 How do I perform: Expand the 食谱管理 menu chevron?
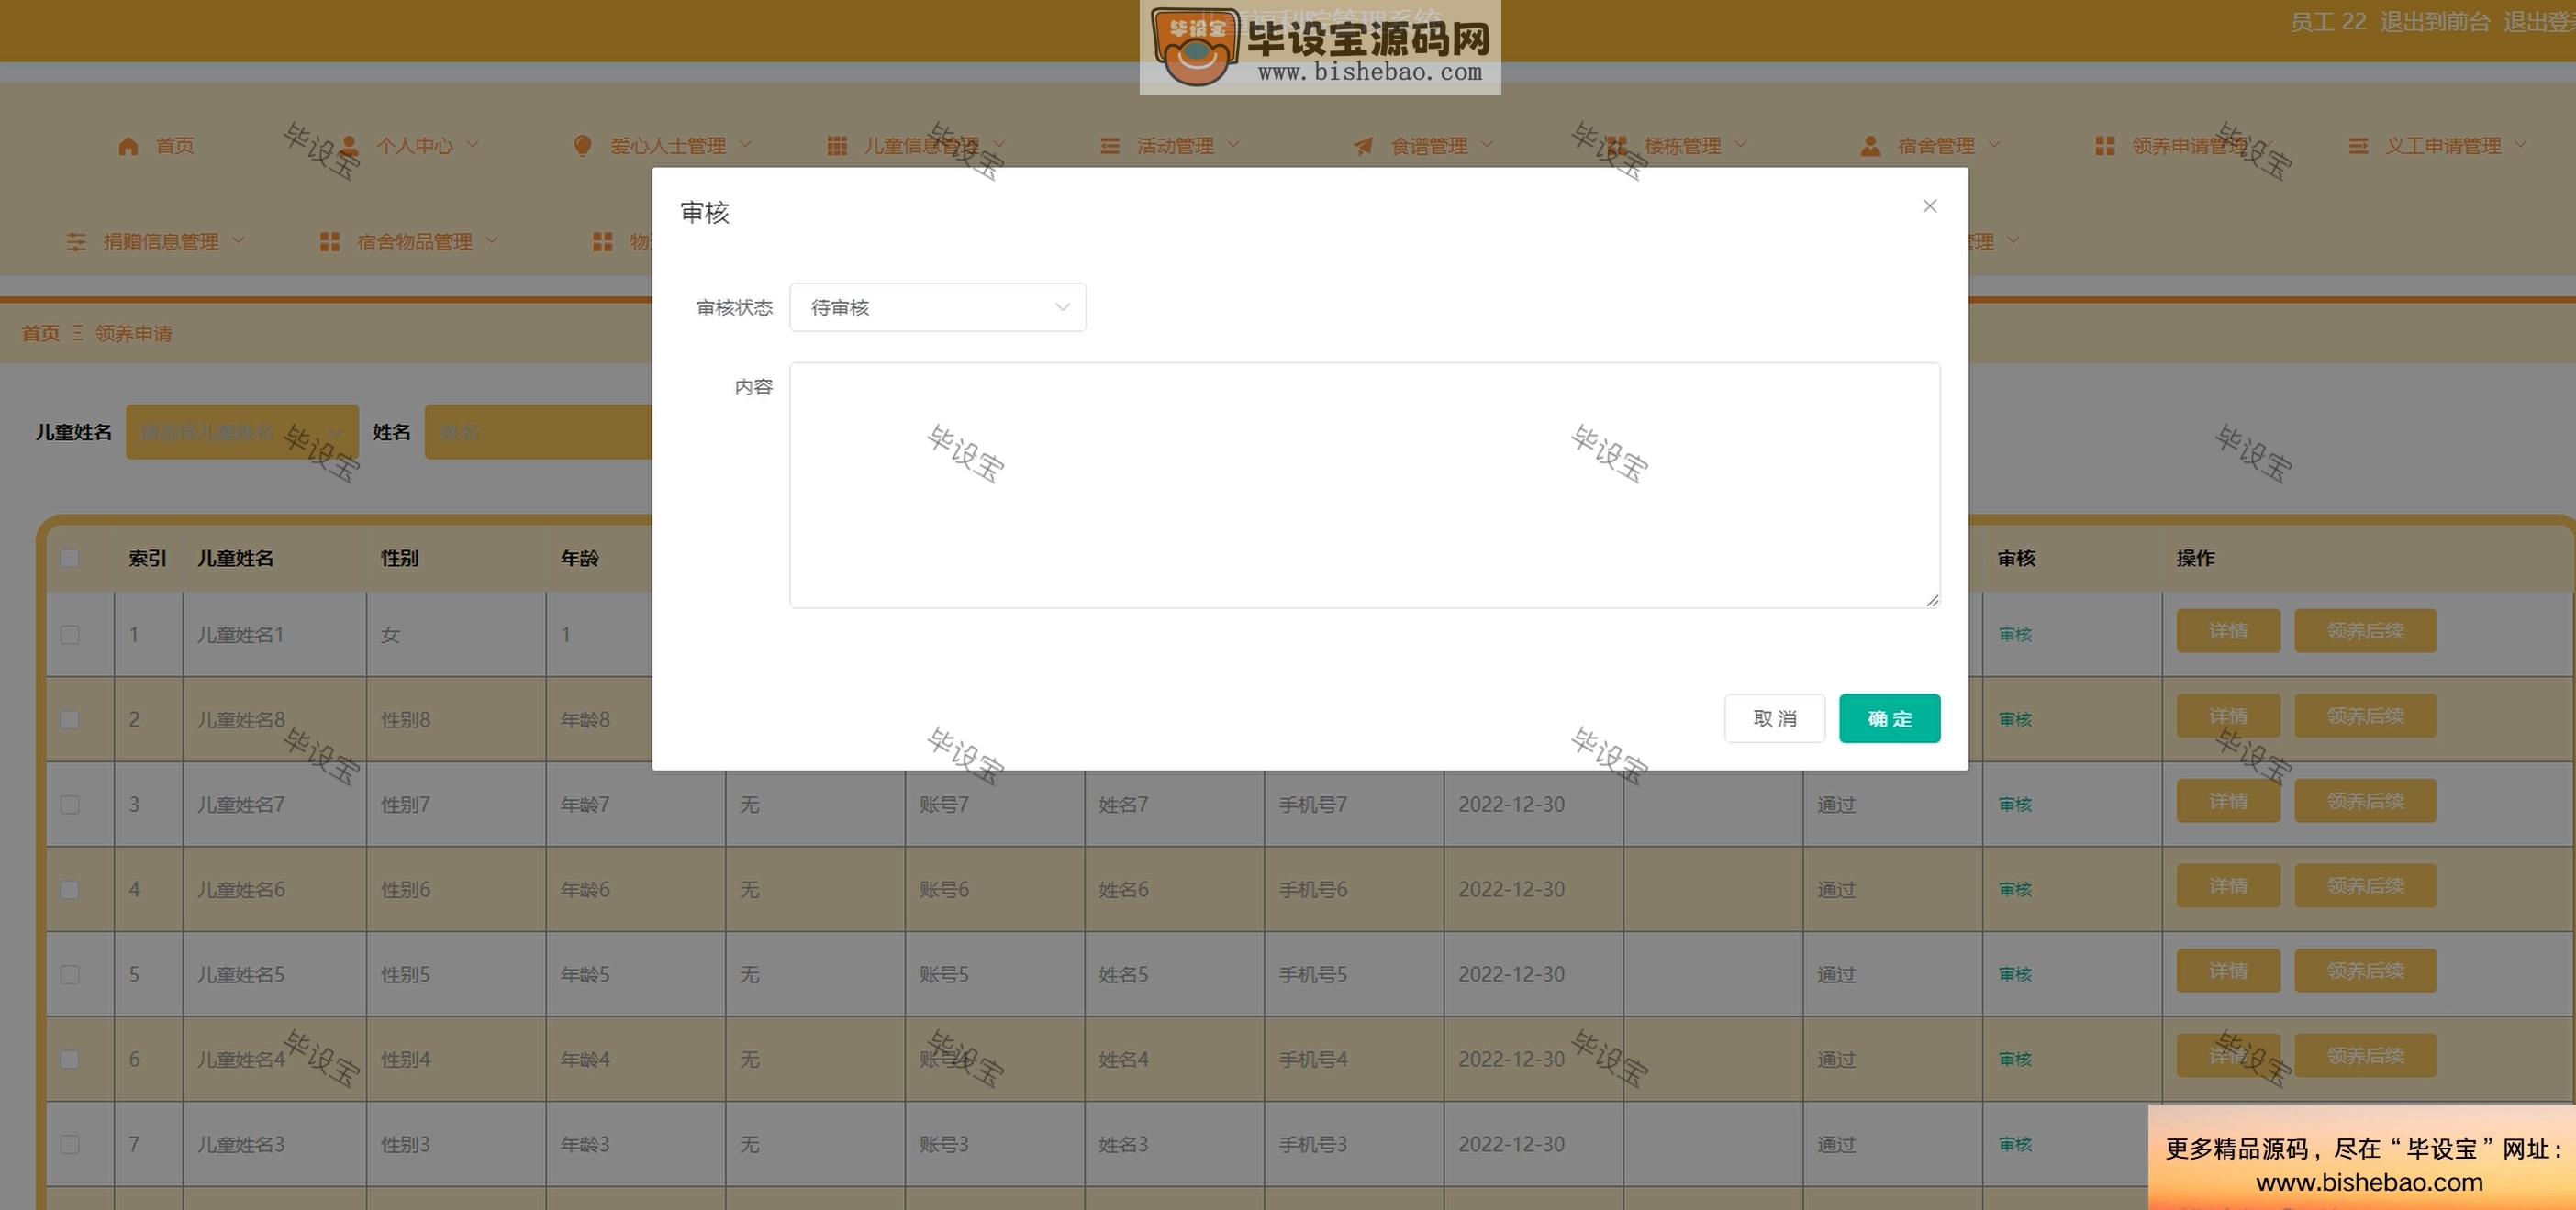coord(1487,145)
